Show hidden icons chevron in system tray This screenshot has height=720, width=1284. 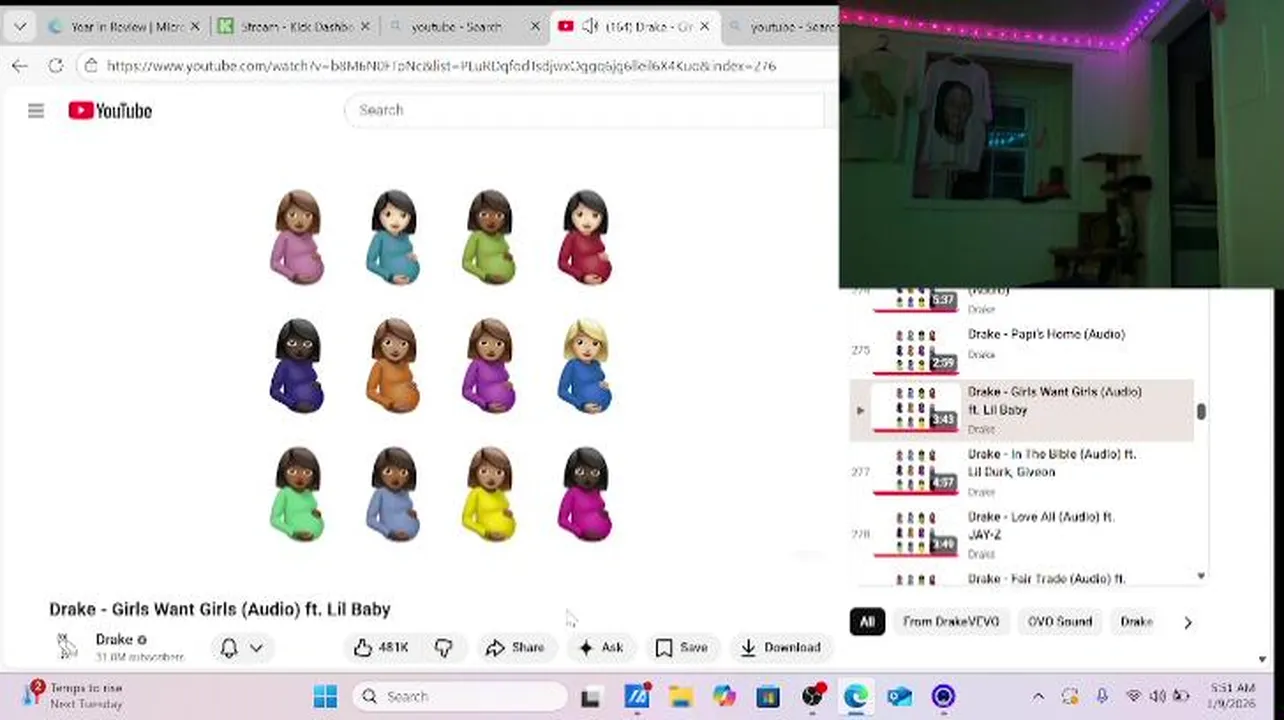[1038, 697]
